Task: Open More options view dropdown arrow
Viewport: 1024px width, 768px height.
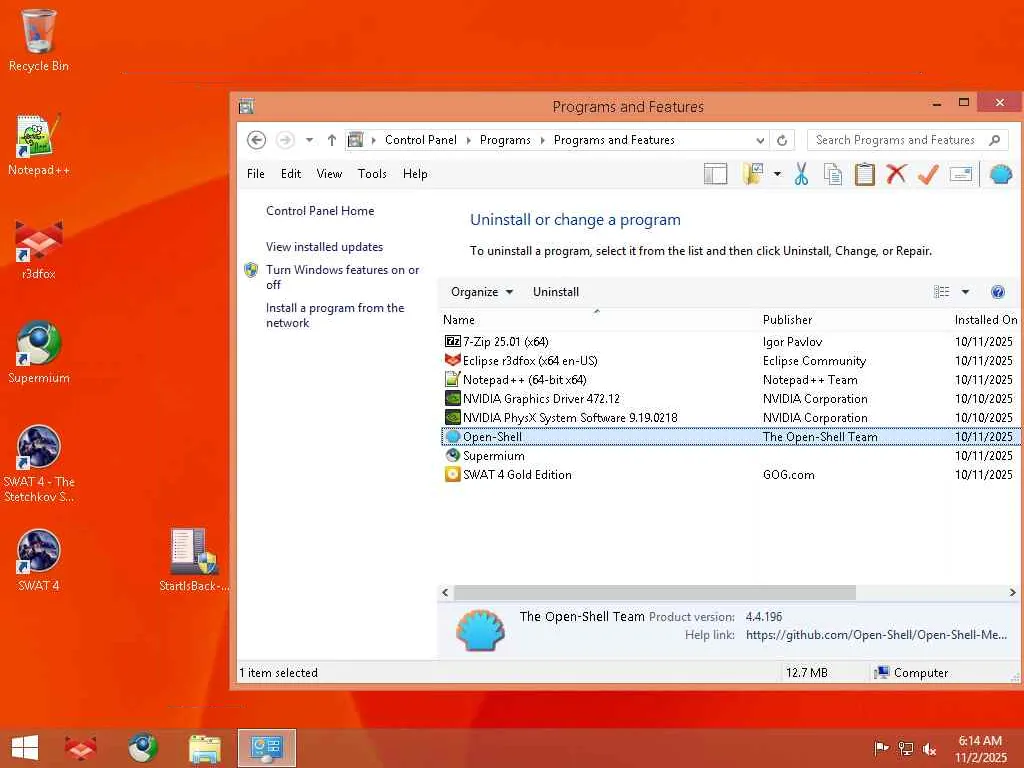Action: pos(965,292)
